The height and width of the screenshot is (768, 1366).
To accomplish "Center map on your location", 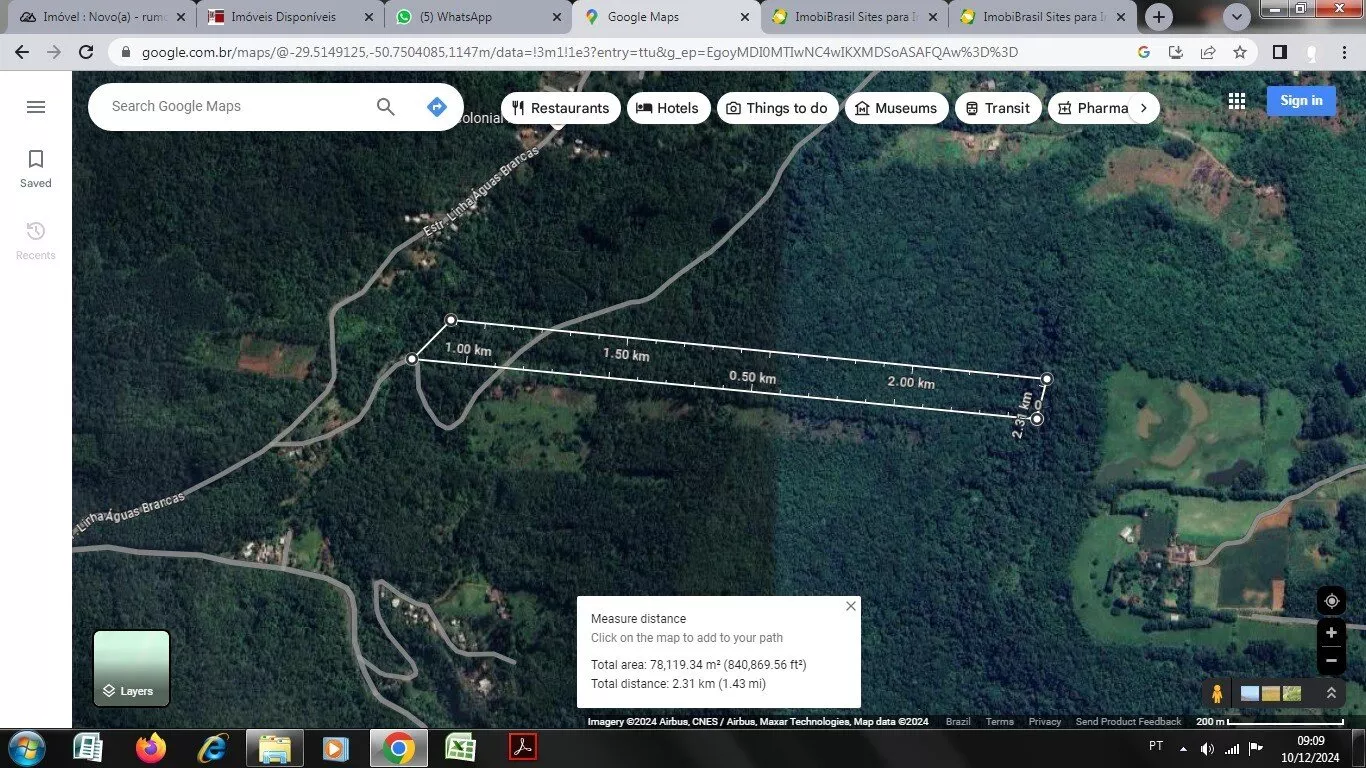I will (1331, 601).
